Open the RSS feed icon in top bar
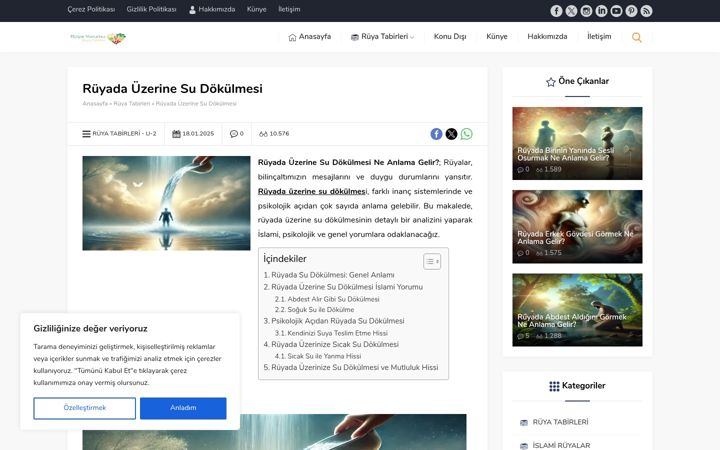This screenshot has width=720, height=450. [647, 11]
